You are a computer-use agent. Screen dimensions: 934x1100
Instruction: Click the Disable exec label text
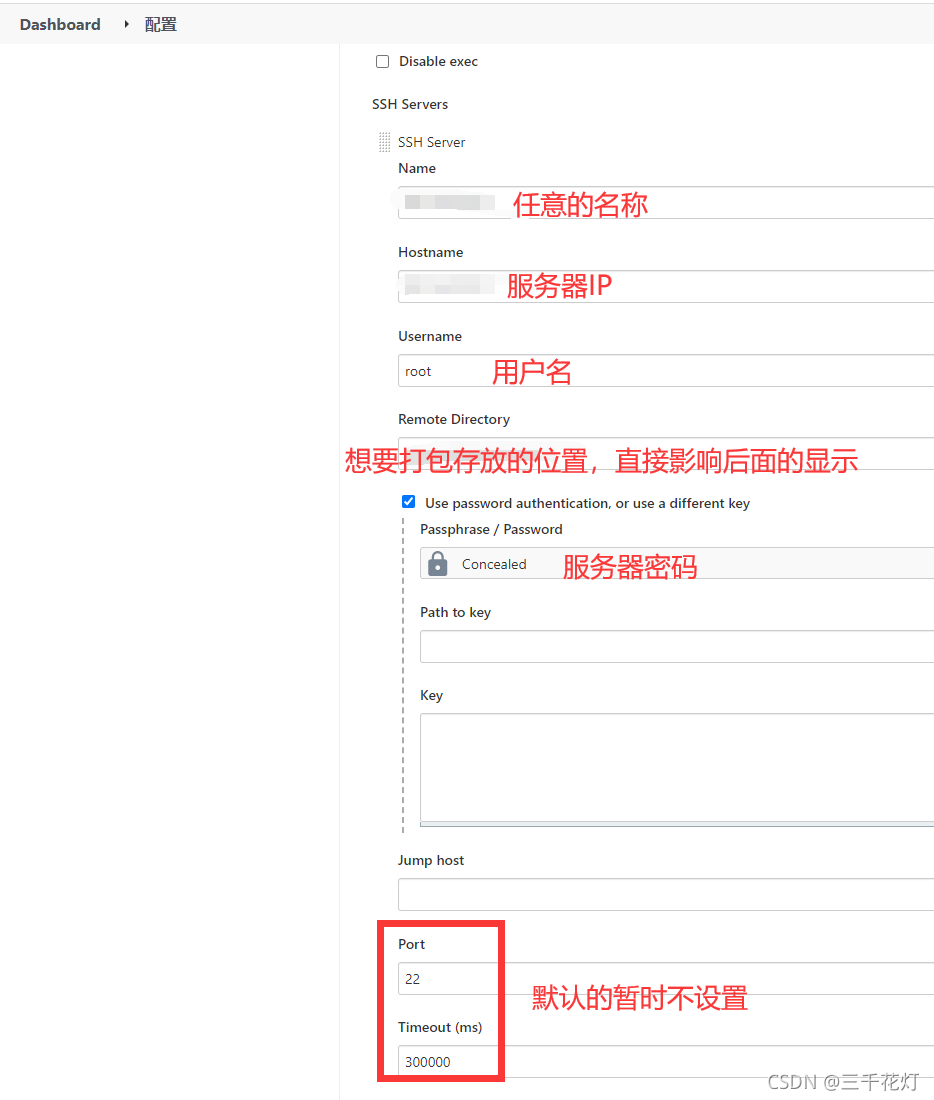(x=439, y=62)
